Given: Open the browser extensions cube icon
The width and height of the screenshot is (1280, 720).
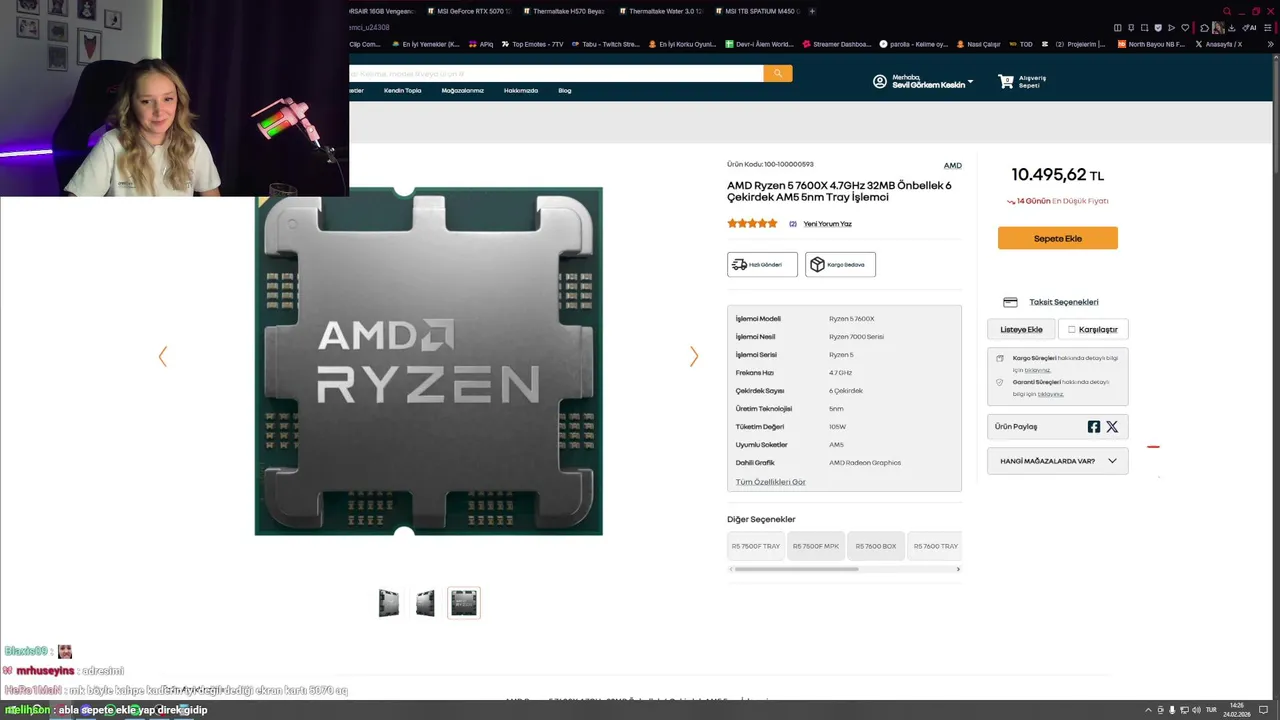Looking at the screenshot, I should pyautogui.click(x=1205, y=28).
